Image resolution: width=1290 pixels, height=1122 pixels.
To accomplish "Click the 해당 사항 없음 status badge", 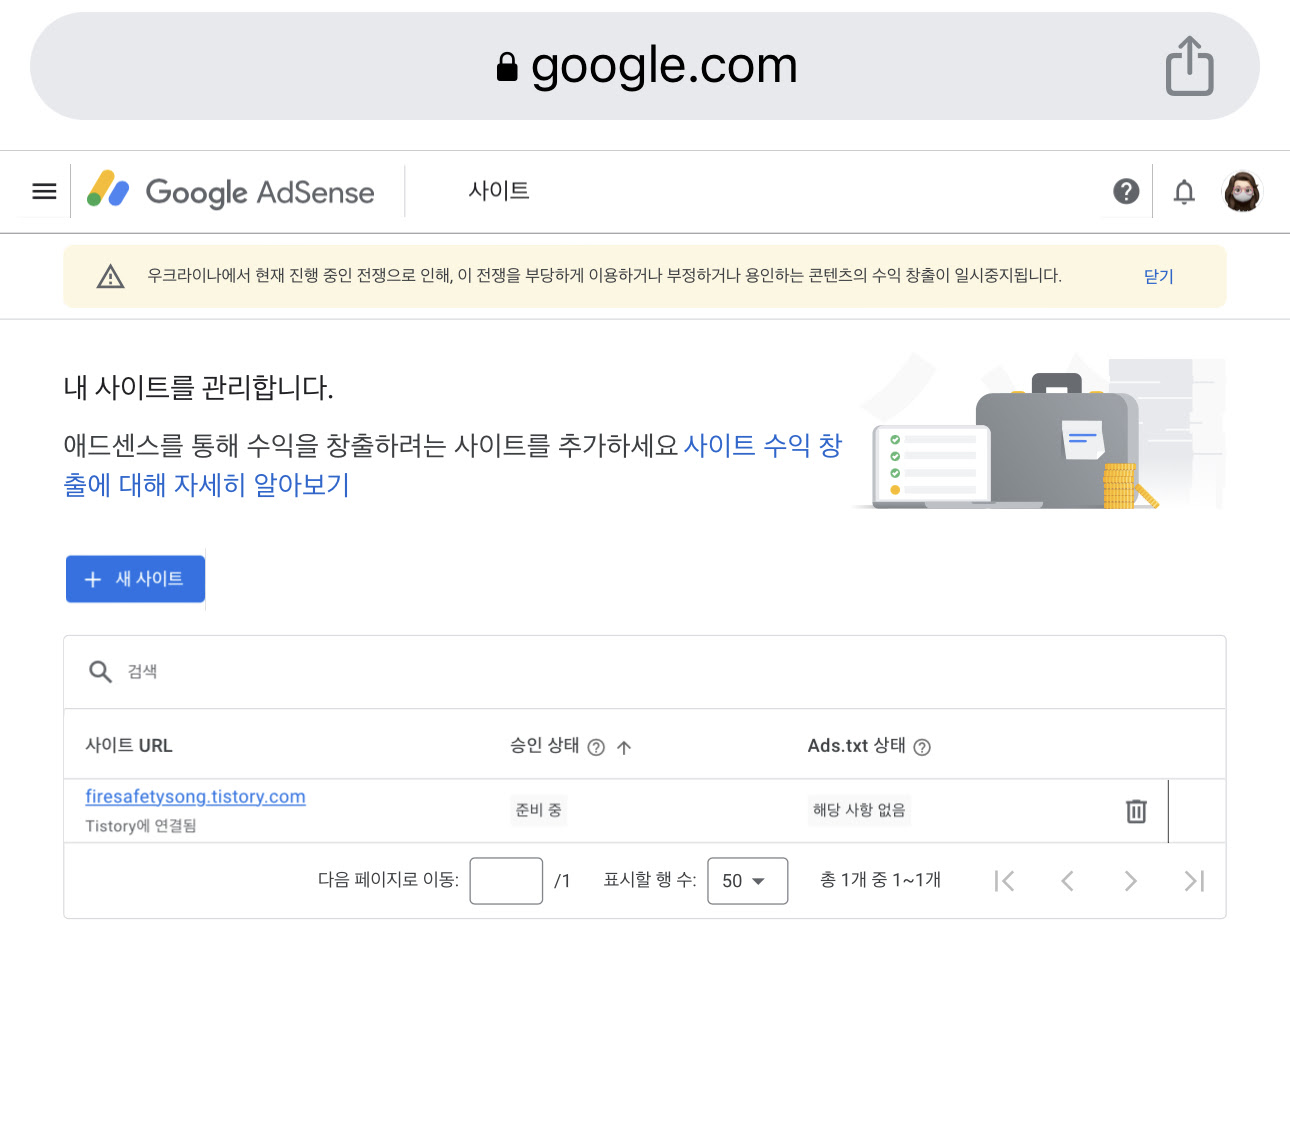I will (859, 810).
